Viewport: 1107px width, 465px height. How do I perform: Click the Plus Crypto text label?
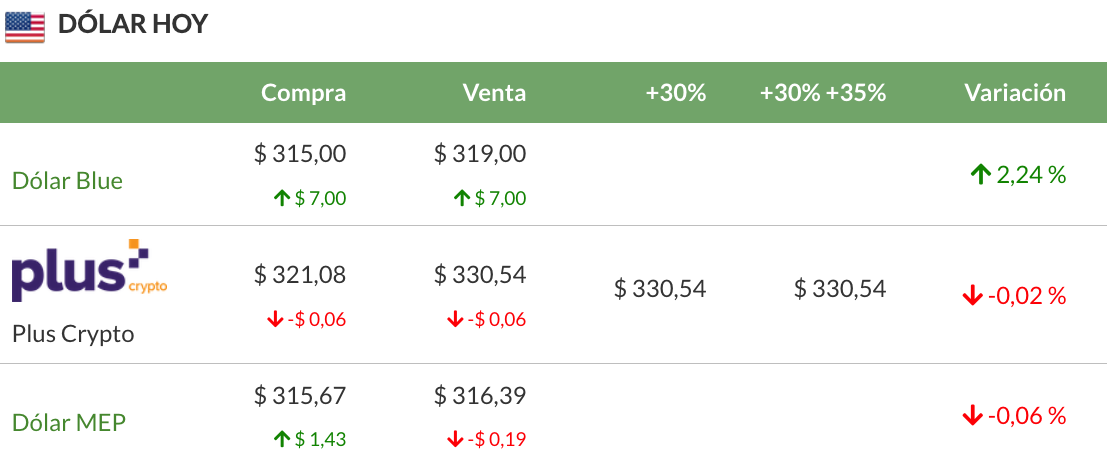(x=73, y=334)
